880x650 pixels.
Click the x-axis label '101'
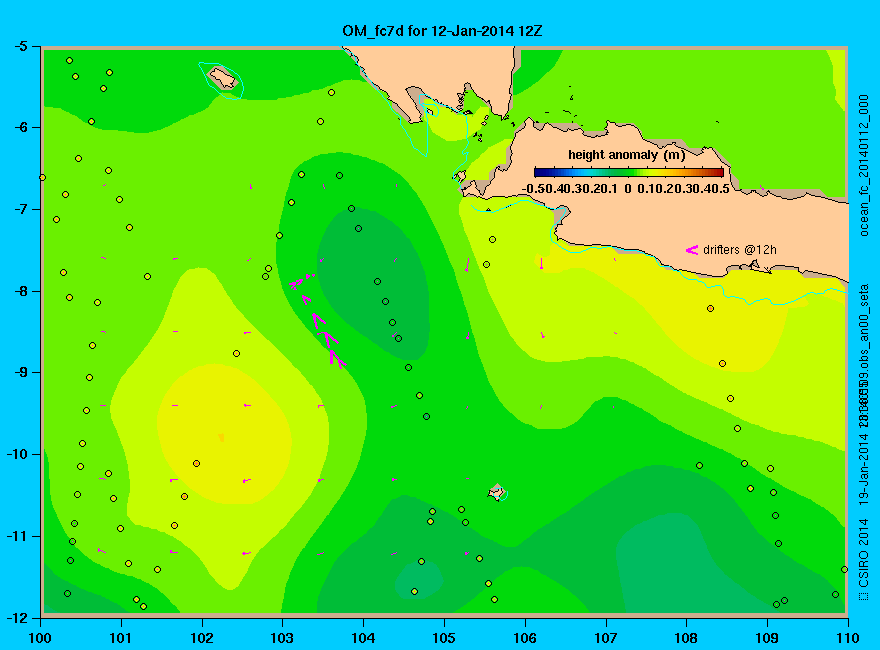[x=121, y=638]
